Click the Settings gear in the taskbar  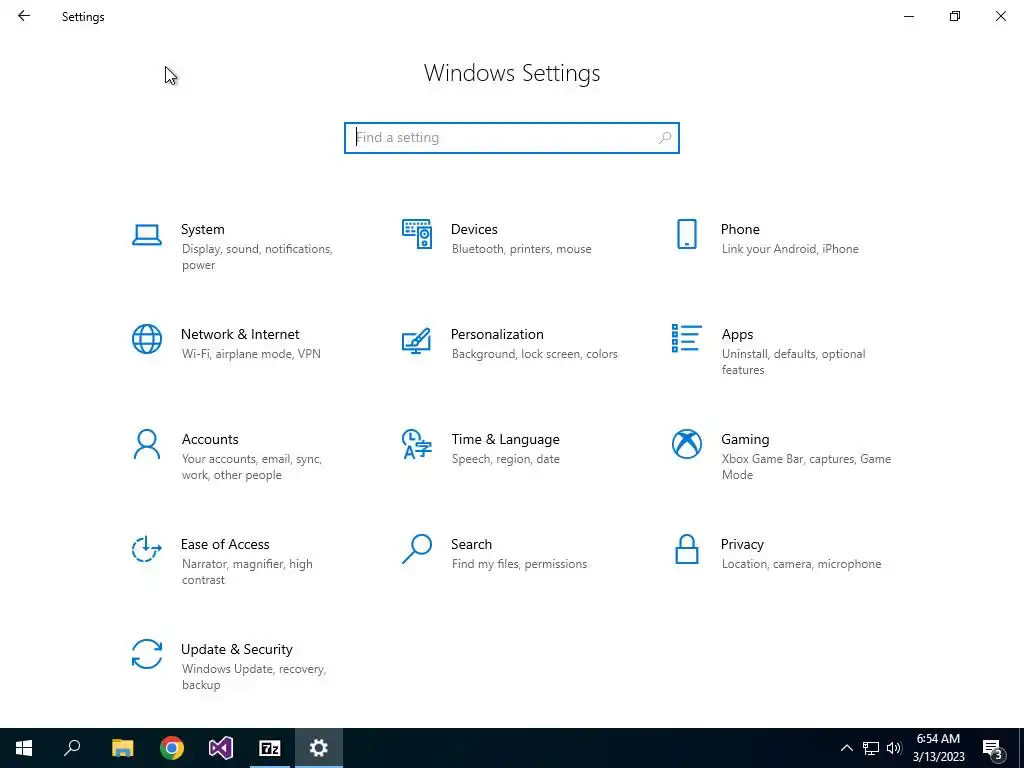click(x=319, y=748)
